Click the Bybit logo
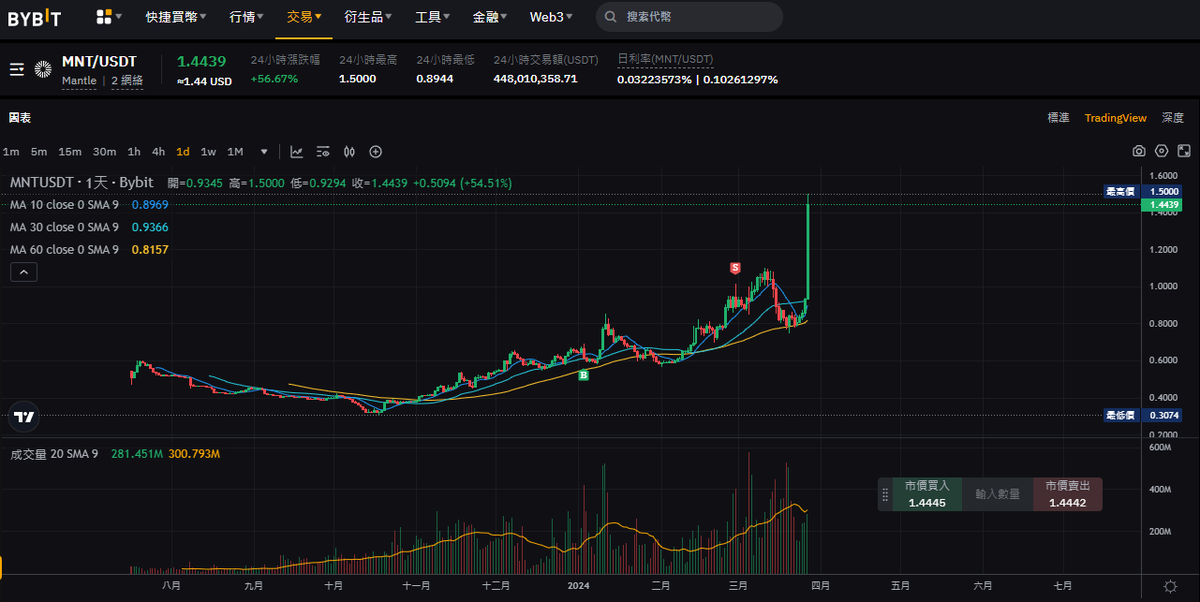Image resolution: width=1200 pixels, height=602 pixels. (x=35, y=17)
